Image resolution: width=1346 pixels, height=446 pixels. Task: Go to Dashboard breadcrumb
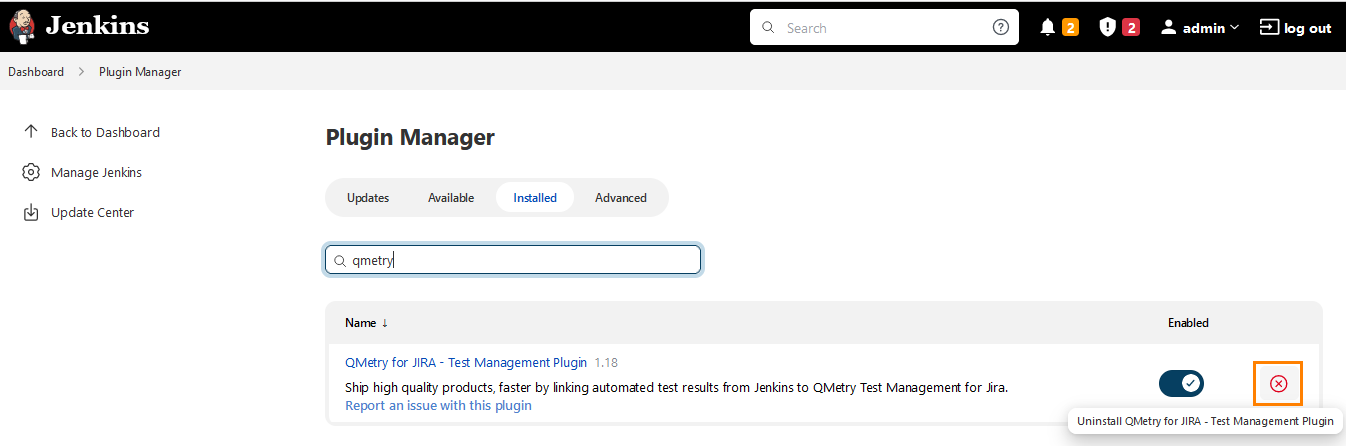pyautogui.click(x=36, y=72)
